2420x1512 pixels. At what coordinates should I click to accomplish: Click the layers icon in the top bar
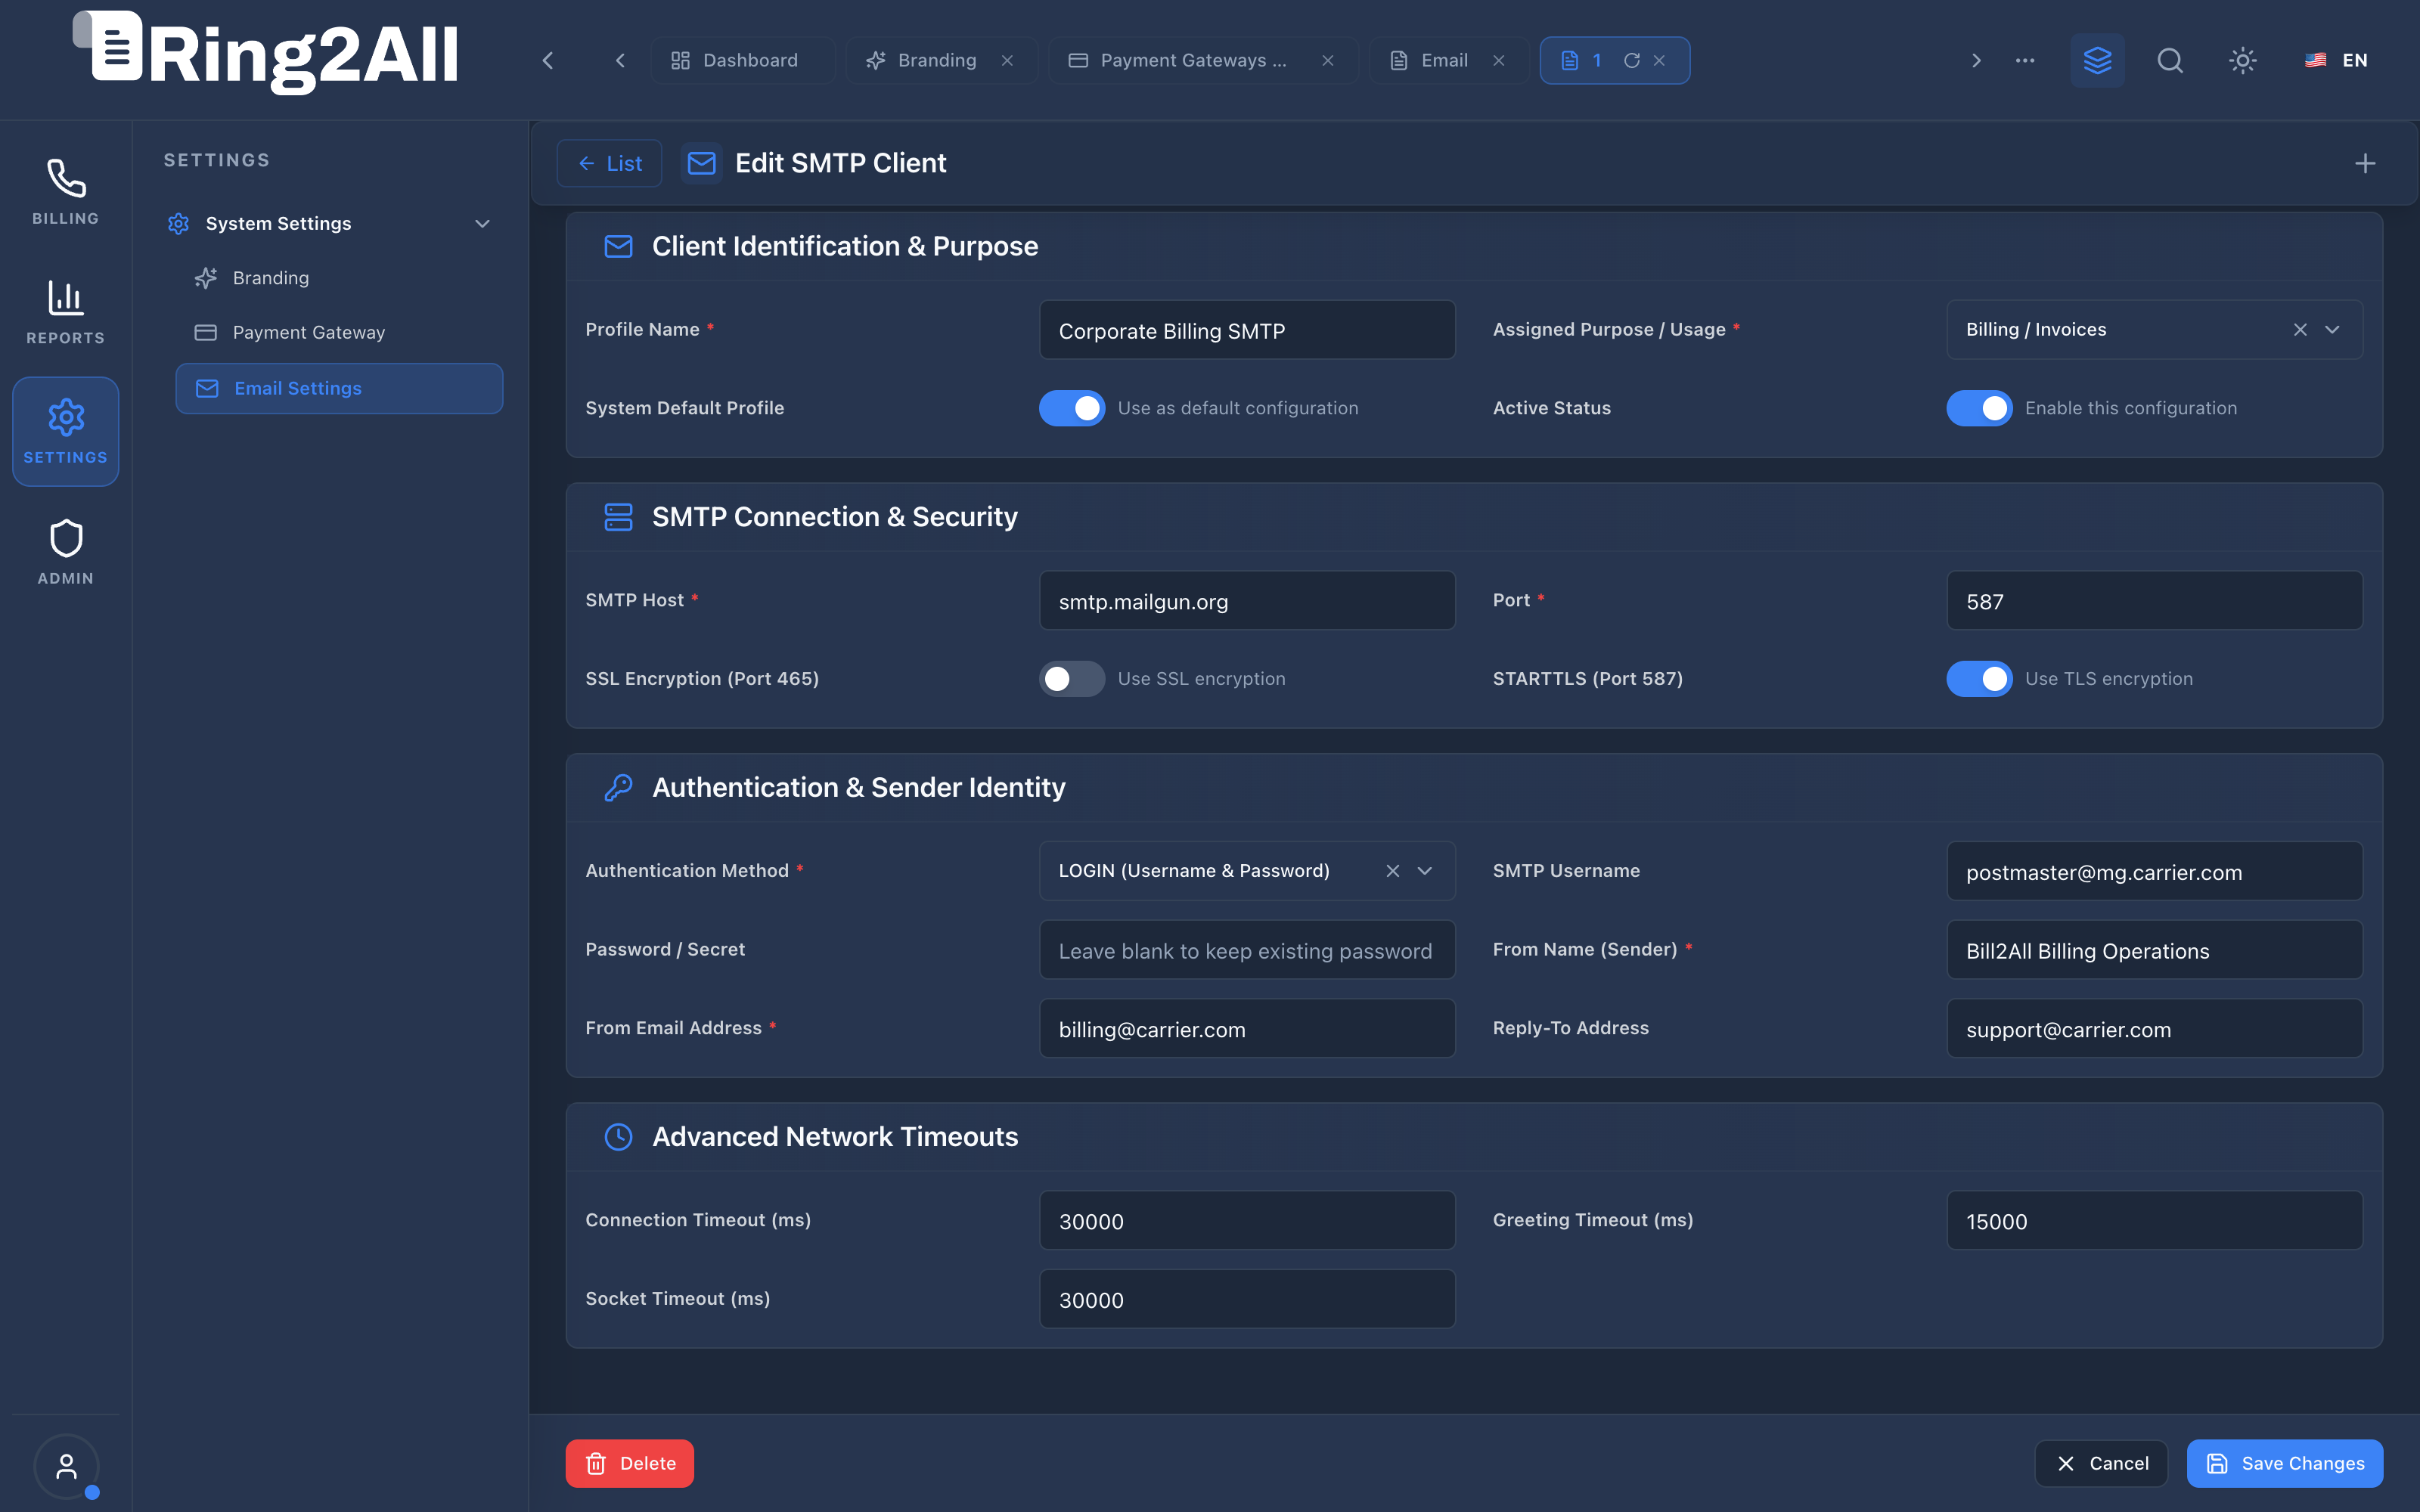[x=2097, y=60]
